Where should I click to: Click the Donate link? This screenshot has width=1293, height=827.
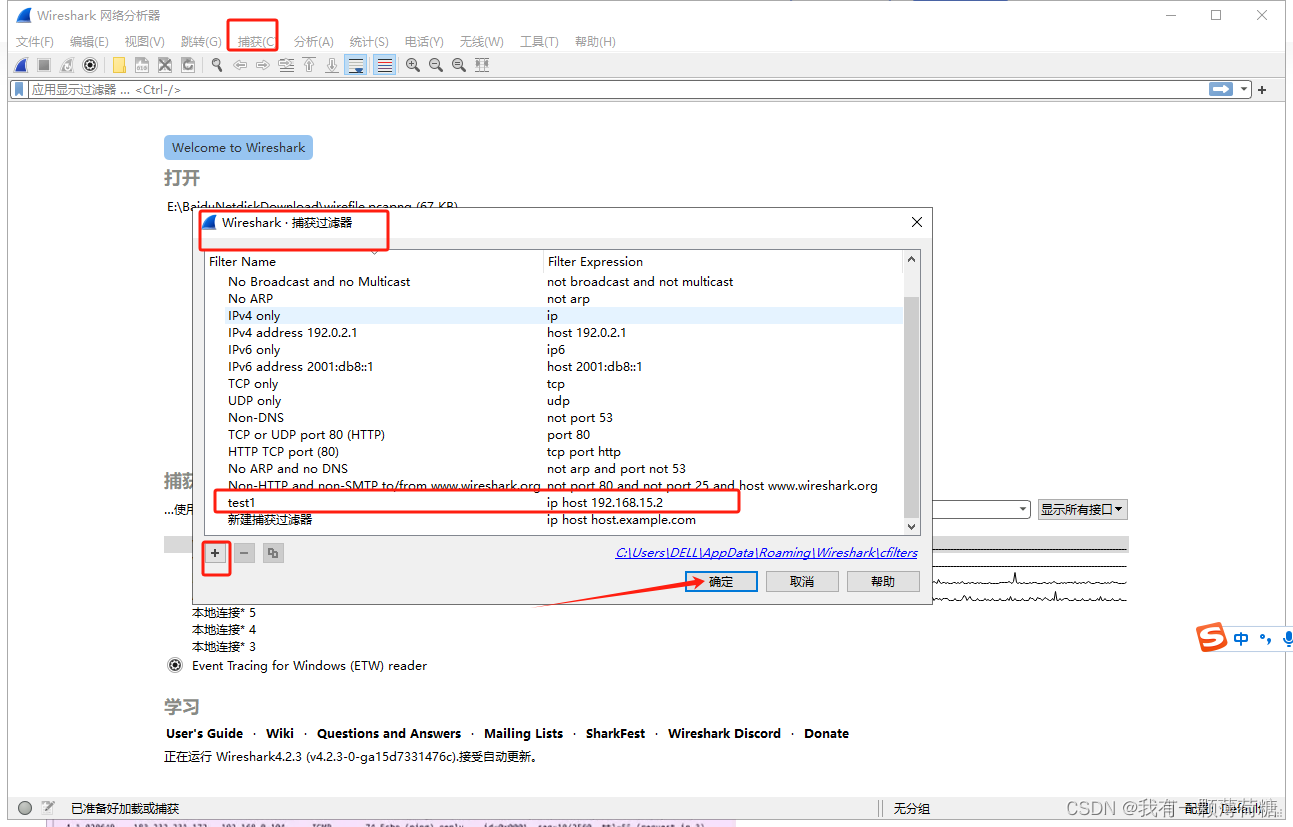[826, 733]
